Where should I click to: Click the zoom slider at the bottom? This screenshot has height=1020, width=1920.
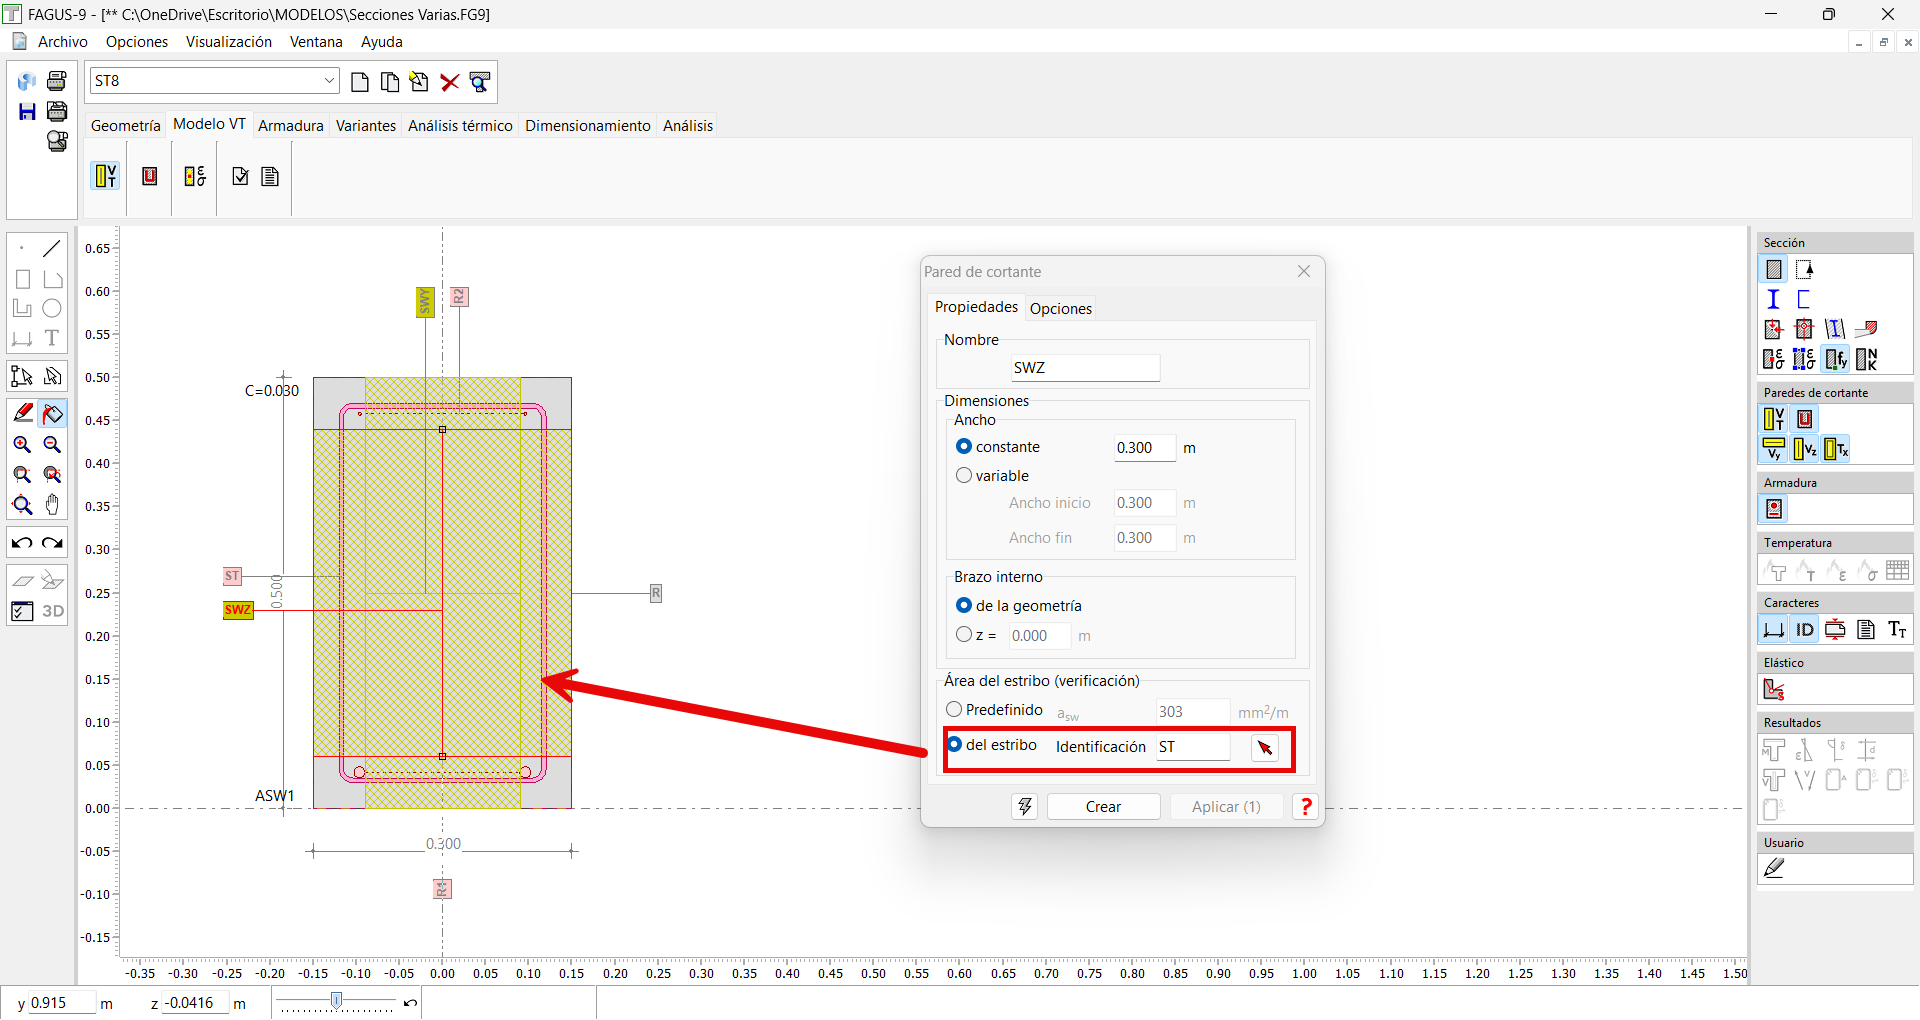(337, 1001)
